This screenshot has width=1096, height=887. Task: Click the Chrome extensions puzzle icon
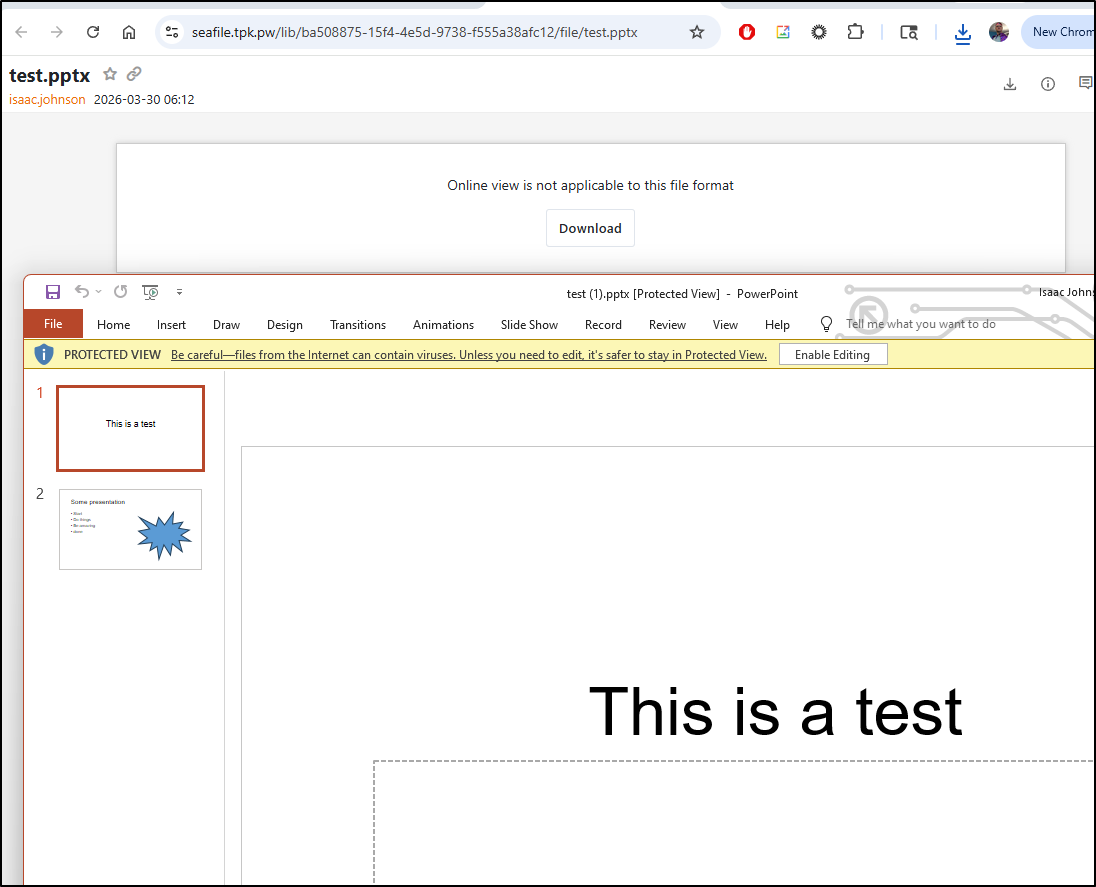coord(855,32)
